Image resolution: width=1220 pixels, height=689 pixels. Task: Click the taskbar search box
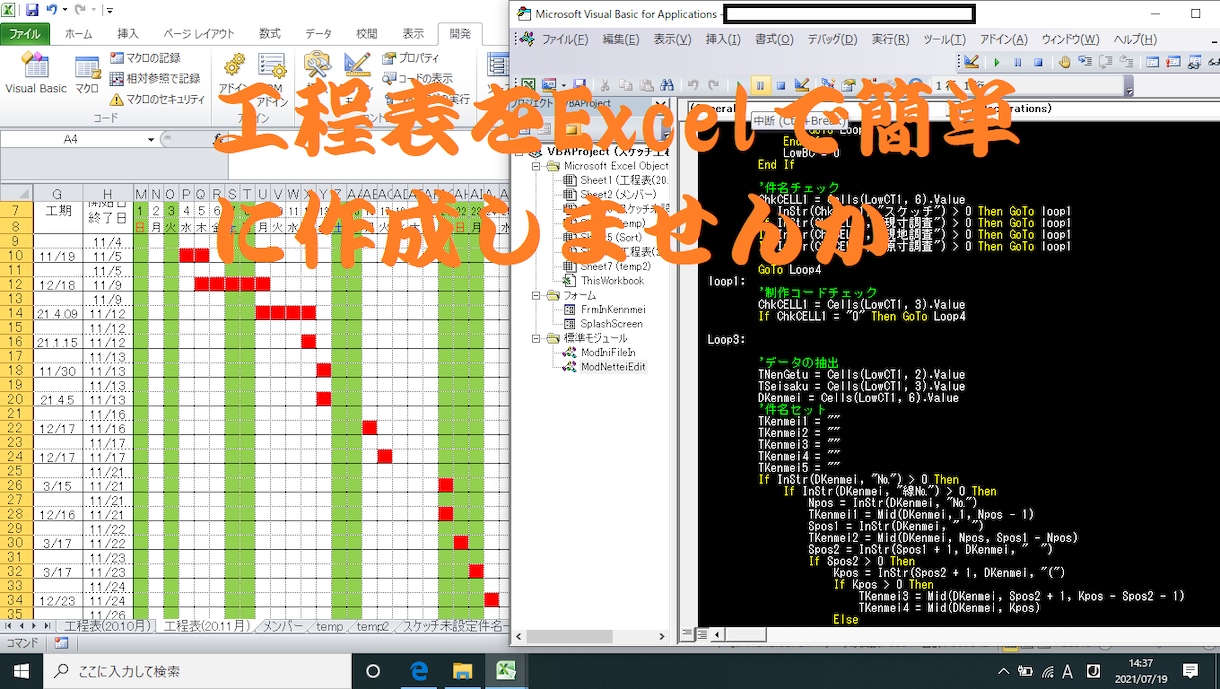195,671
